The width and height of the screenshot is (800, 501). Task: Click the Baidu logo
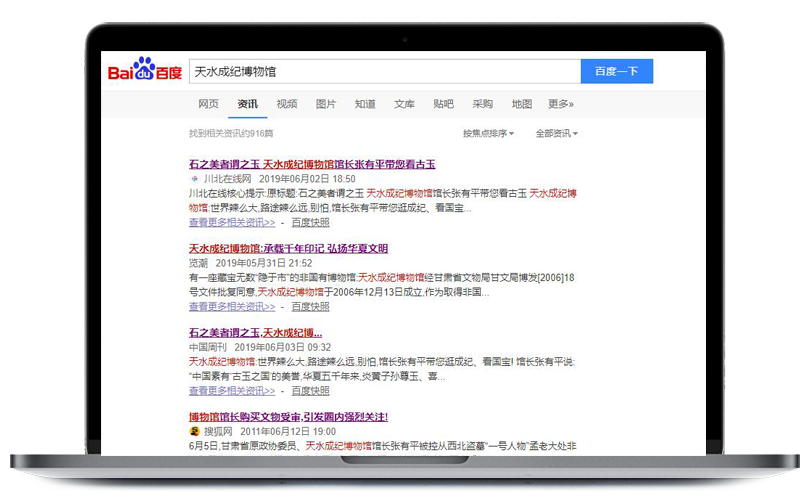(x=144, y=69)
